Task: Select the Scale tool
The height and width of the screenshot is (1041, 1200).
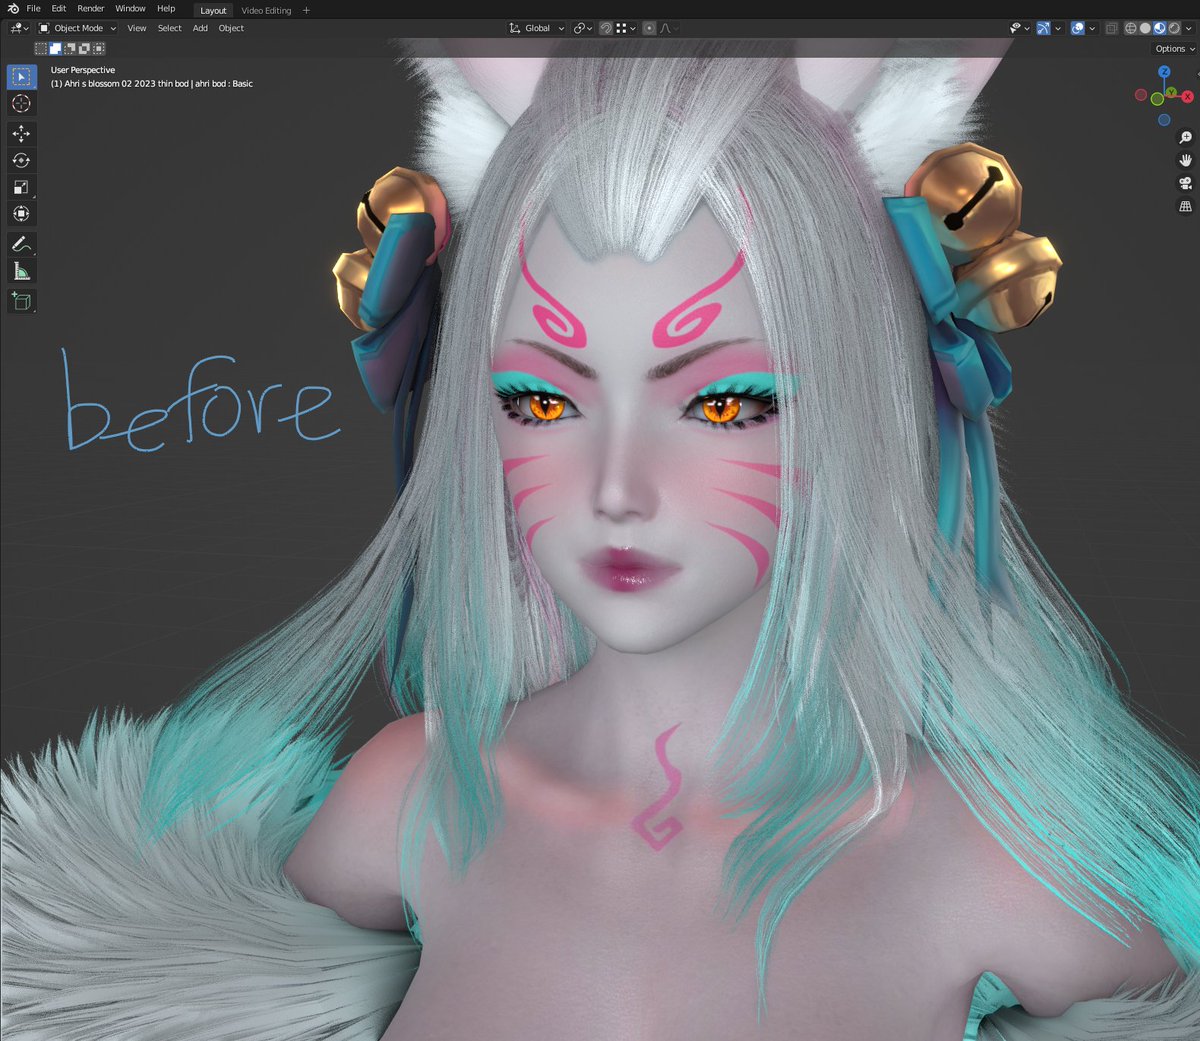Action: (x=21, y=187)
